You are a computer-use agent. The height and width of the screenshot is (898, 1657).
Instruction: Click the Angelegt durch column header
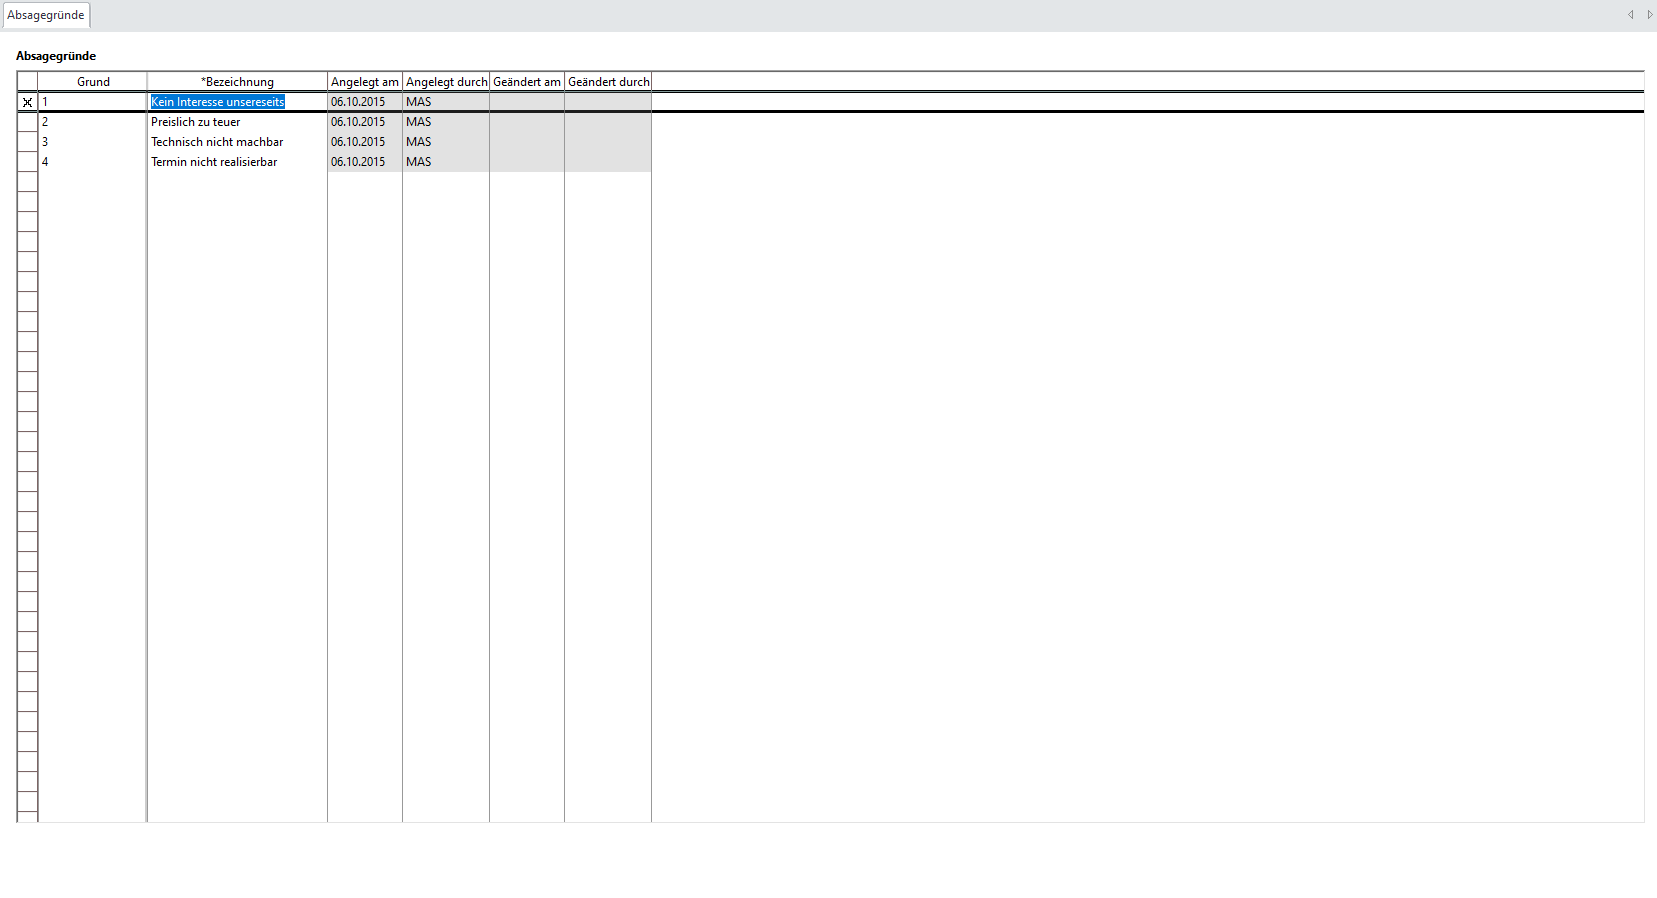(x=446, y=82)
